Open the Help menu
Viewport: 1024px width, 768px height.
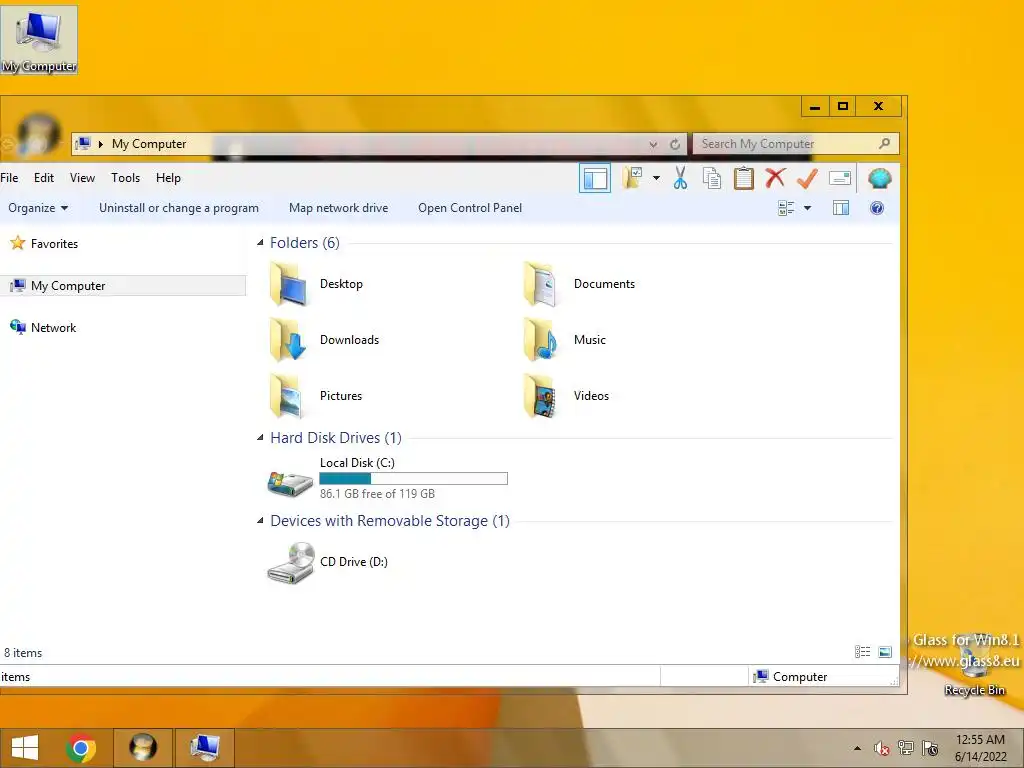[x=168, y=178]
